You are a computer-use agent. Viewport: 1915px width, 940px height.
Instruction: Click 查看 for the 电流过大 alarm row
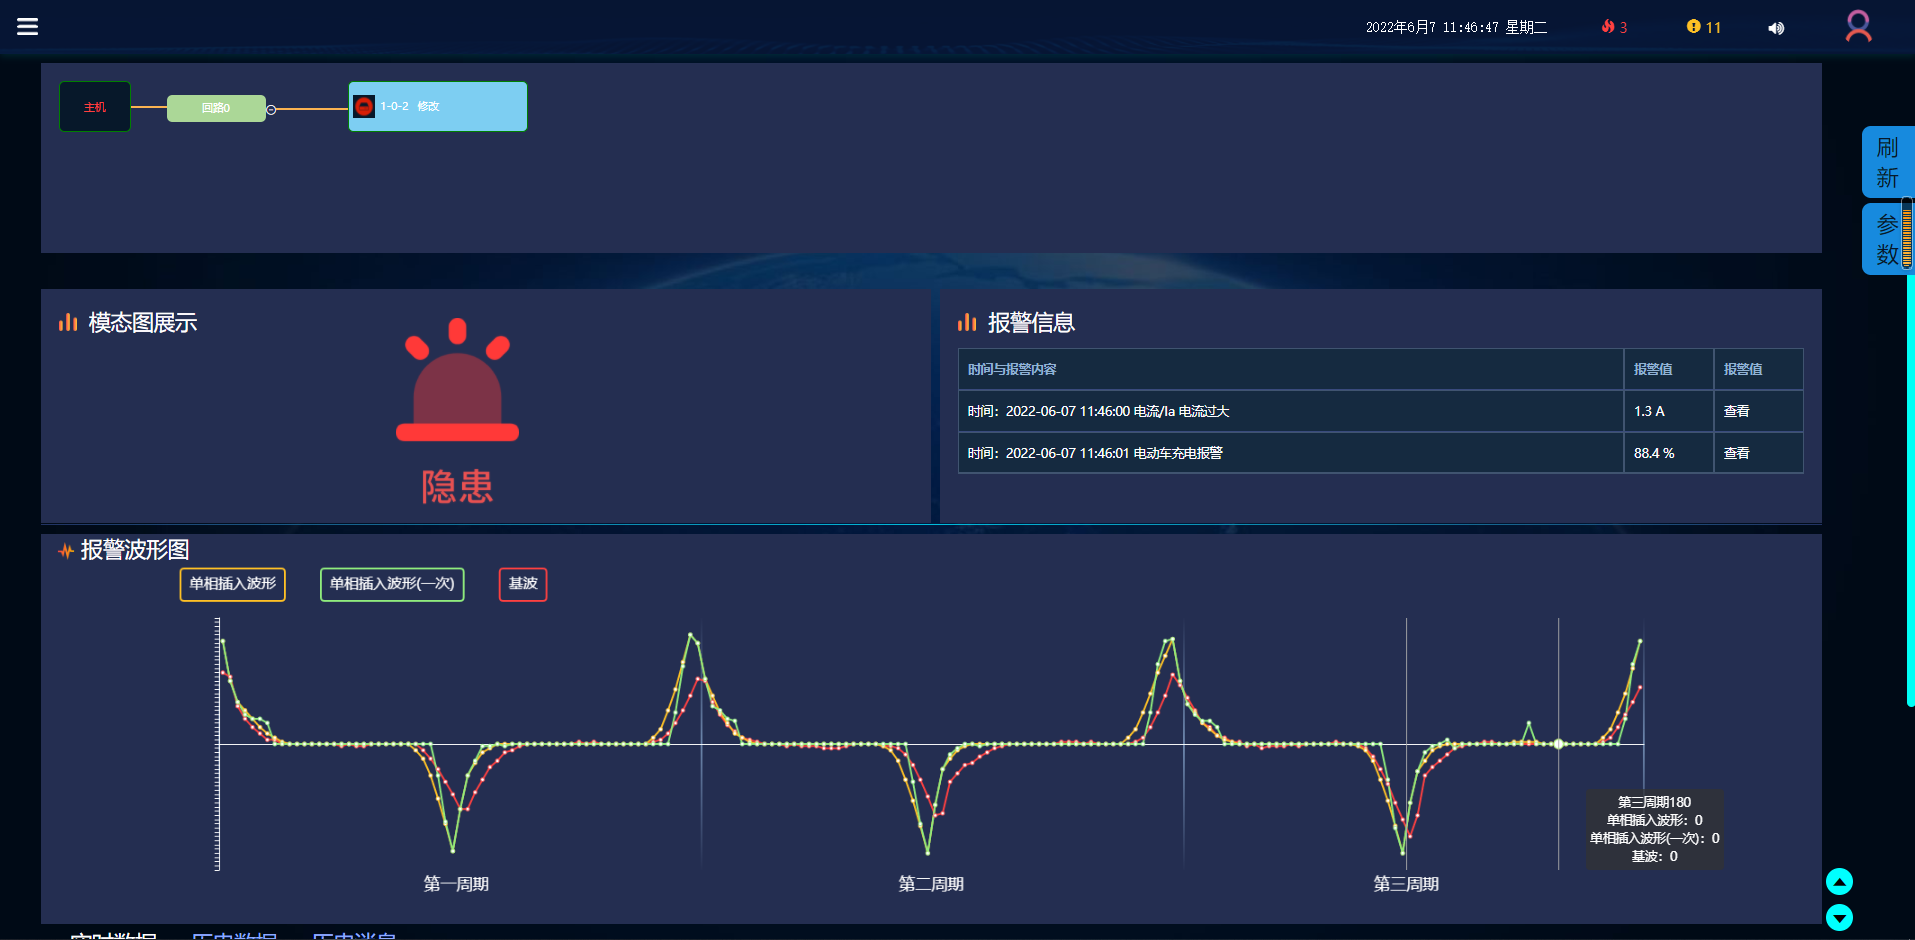point(1736,411)
